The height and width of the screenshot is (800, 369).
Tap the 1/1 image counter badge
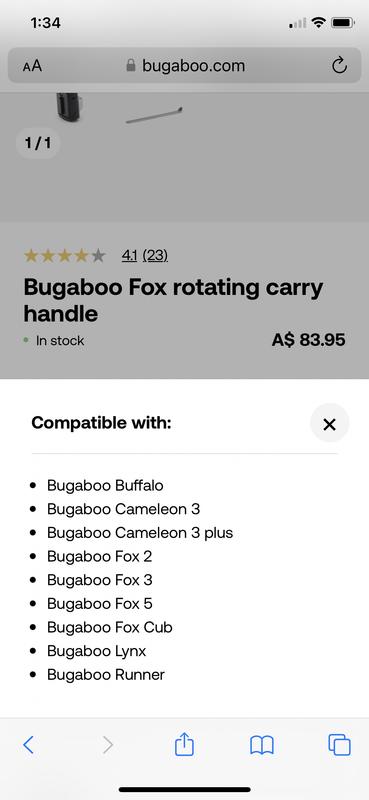tap(38, 142)
